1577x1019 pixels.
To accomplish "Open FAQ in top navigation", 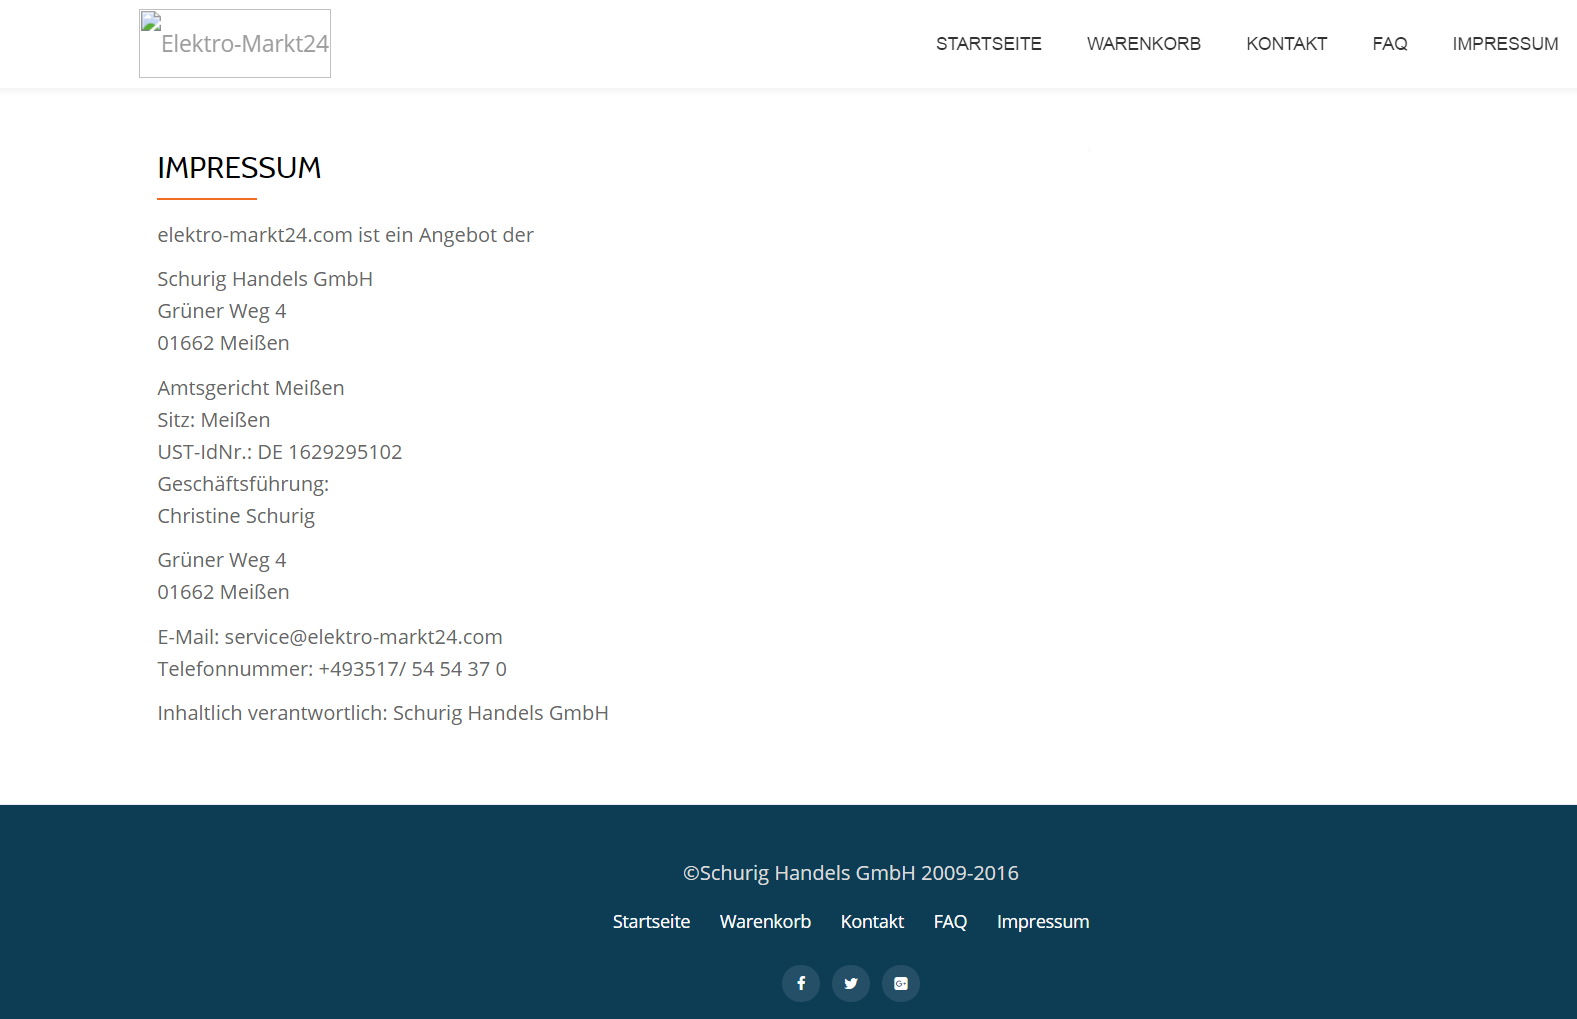I will click(1390, 44).
